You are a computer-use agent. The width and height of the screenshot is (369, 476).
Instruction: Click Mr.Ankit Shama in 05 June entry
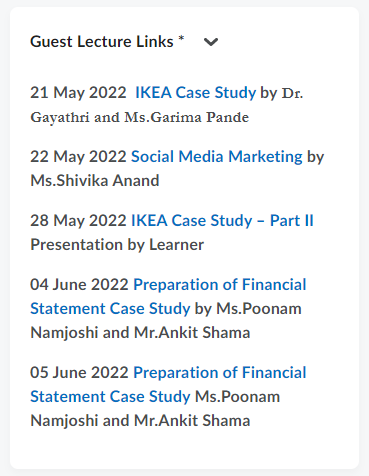[192, 420]
